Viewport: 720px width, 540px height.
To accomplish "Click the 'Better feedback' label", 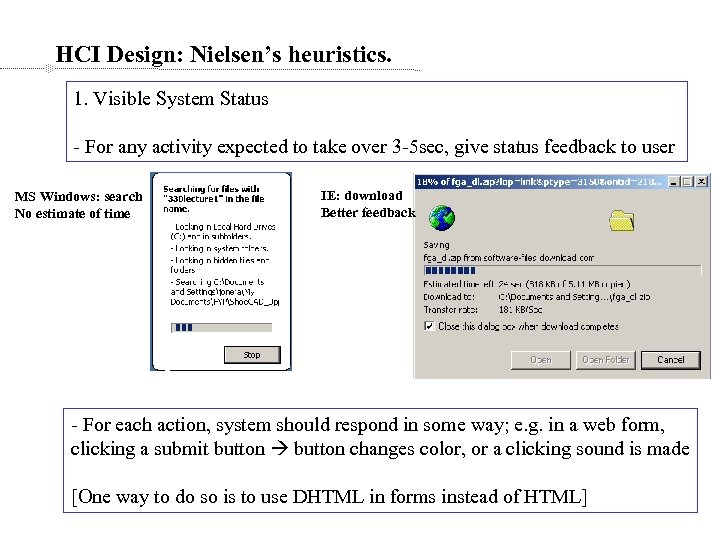I will click(x=368, y=213).
